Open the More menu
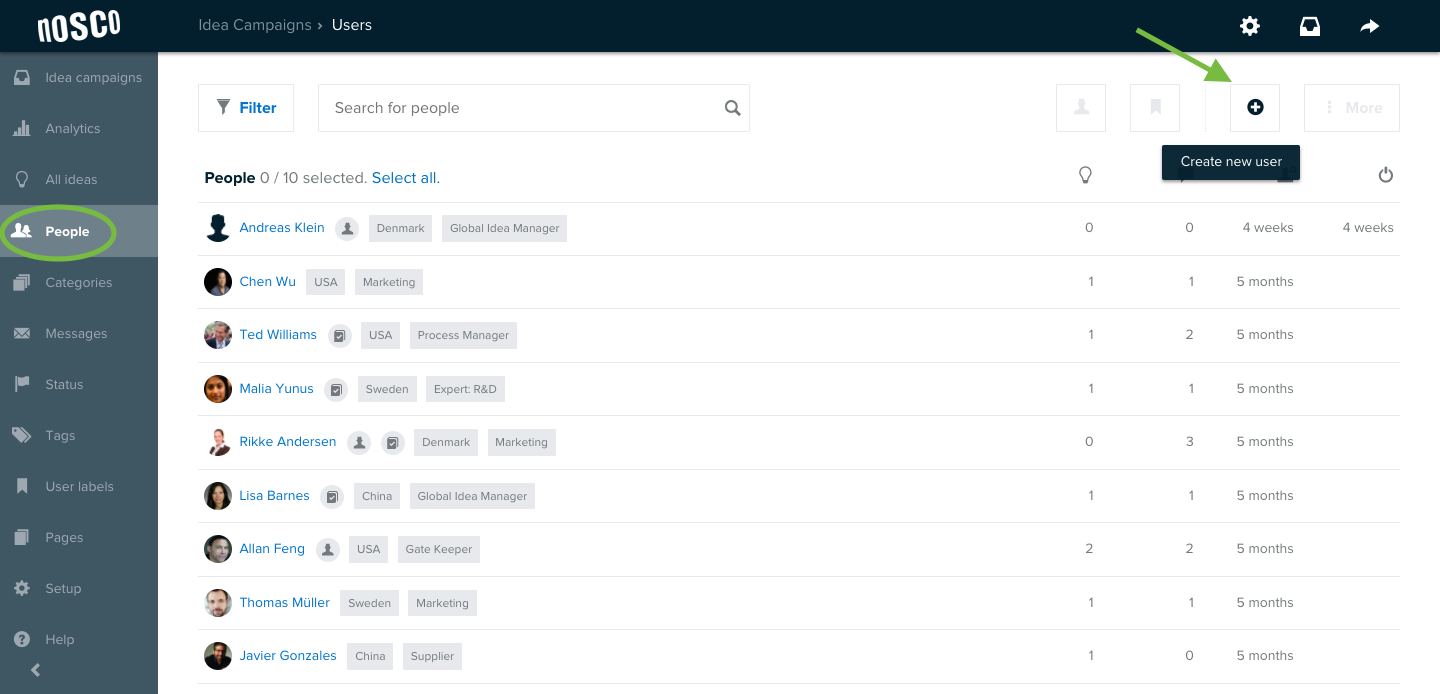Screen dimensions: 1440x694 [1352, 108]
